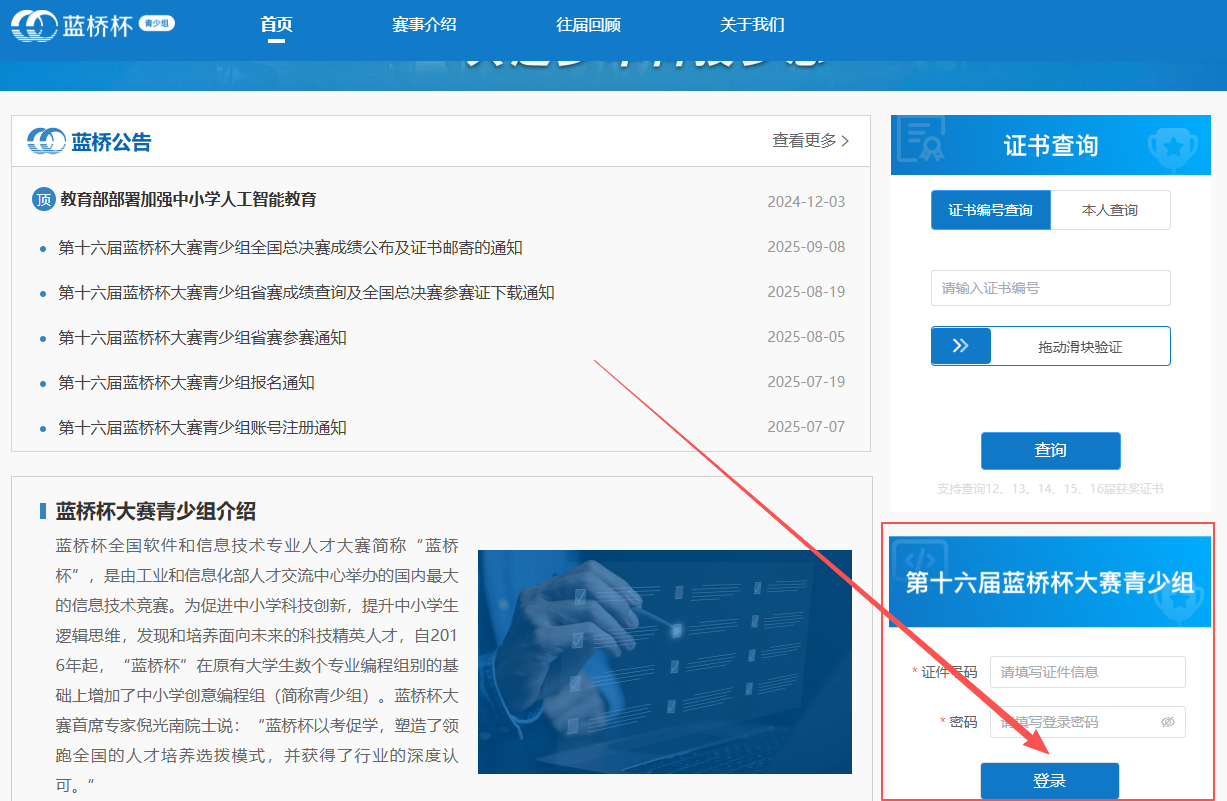1227x801 pixels.
Task: Go to the 首页 nav item
Action: pos(276,25)
